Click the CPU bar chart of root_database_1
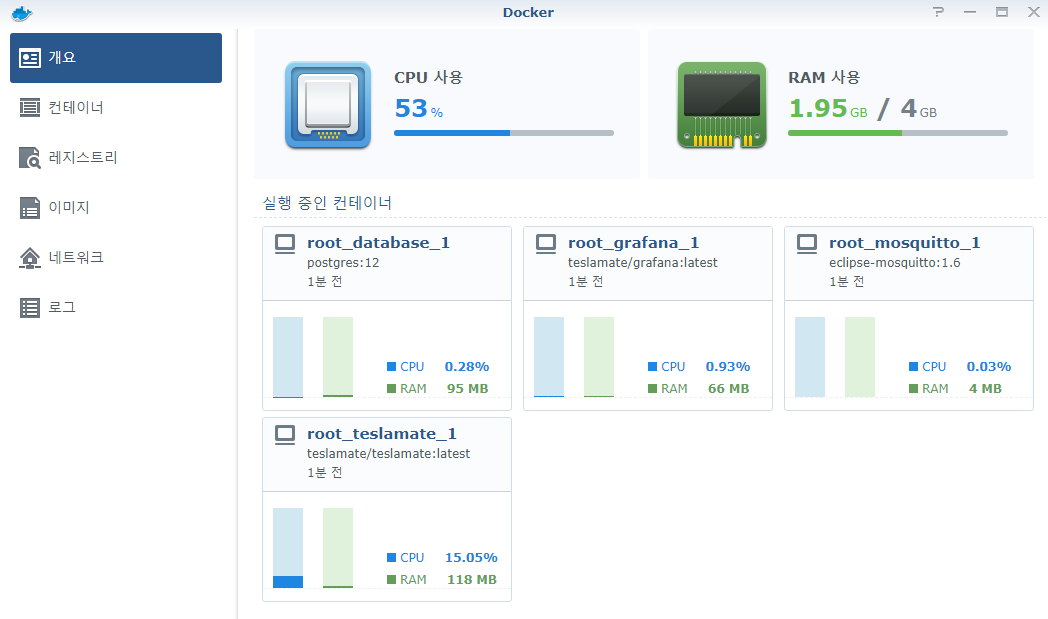This screenshot has width=1048, height=619. pos(288,358)
